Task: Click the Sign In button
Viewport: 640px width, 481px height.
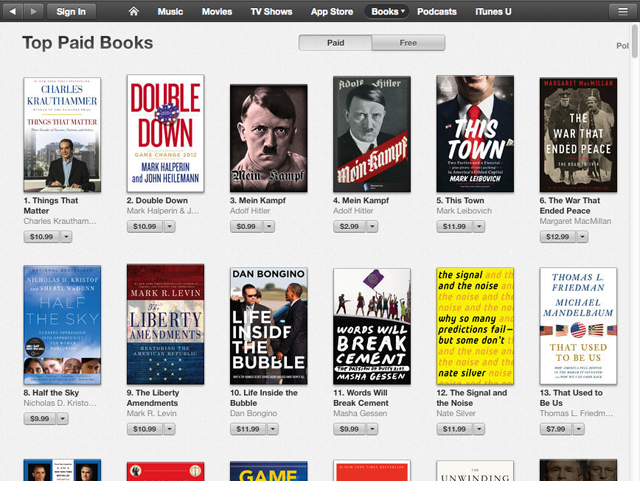Action: click(x=71, y=11)
